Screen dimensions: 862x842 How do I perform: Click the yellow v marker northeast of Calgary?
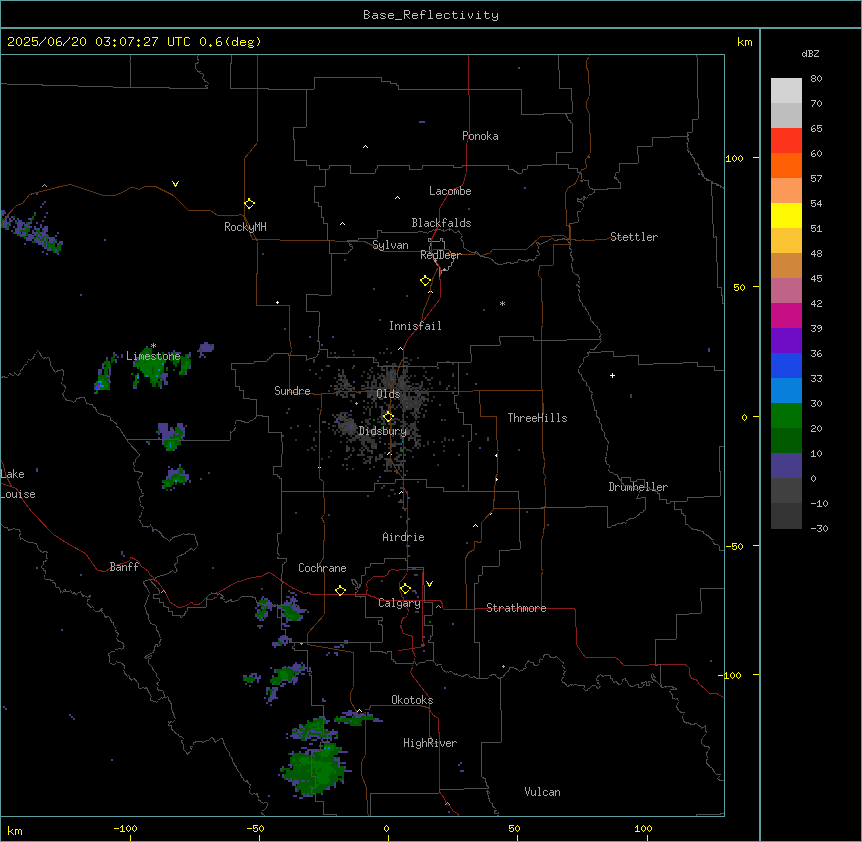(429, 584)
